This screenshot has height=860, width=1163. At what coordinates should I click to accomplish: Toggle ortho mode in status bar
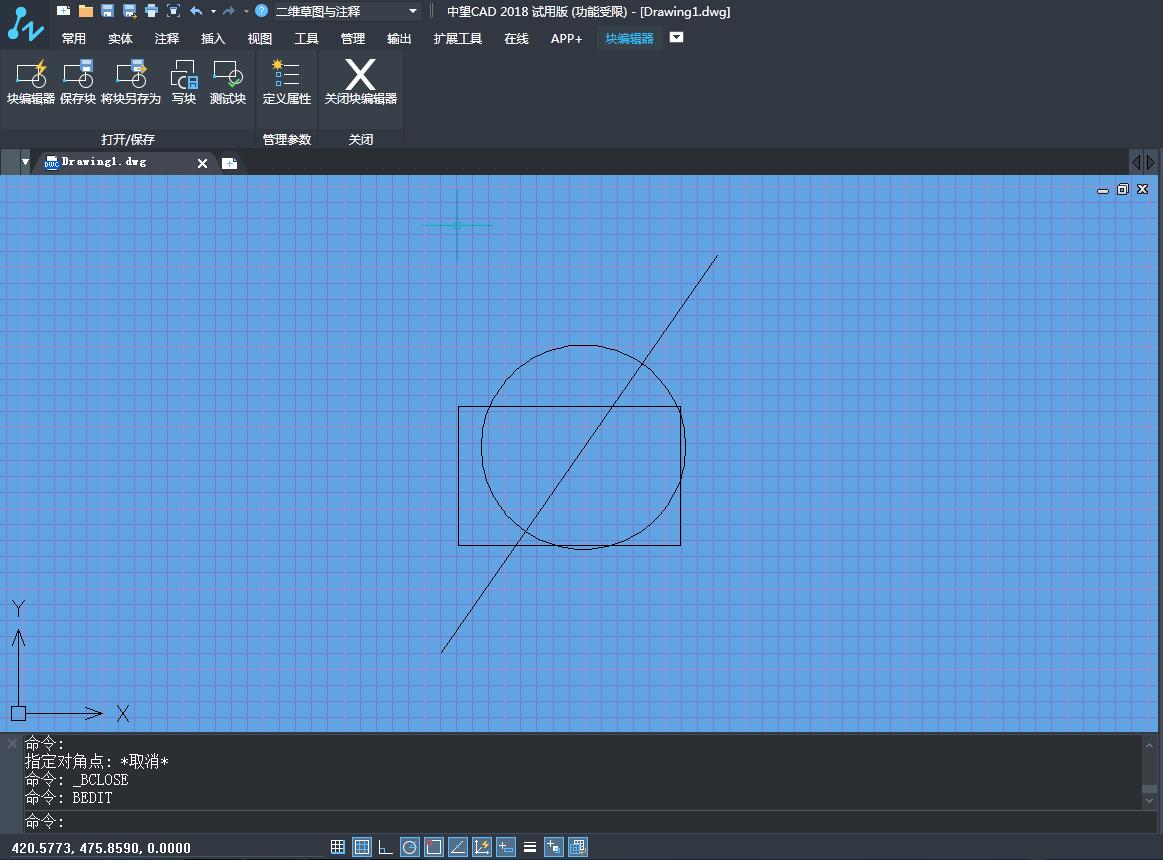pos(386,847)
